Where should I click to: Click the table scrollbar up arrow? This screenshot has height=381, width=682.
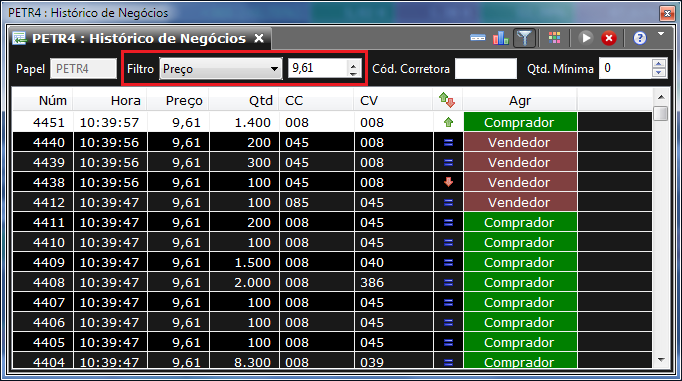point(661,97)
